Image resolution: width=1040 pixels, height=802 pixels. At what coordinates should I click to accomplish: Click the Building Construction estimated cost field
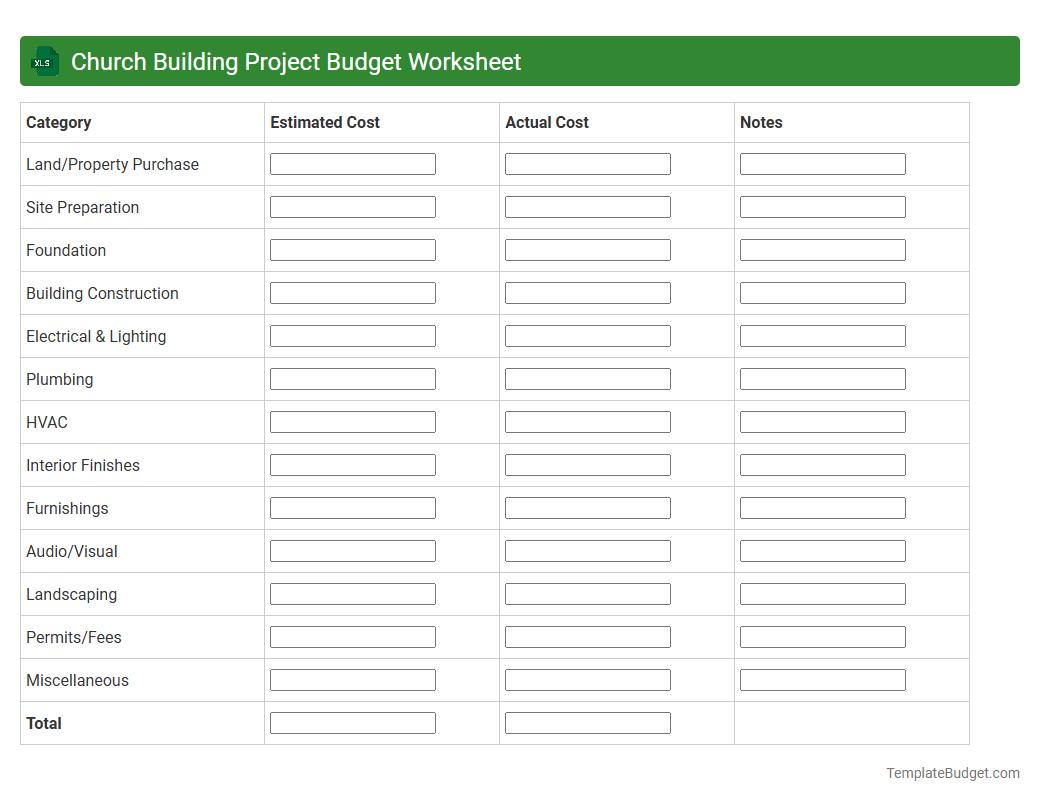[352, 292]
